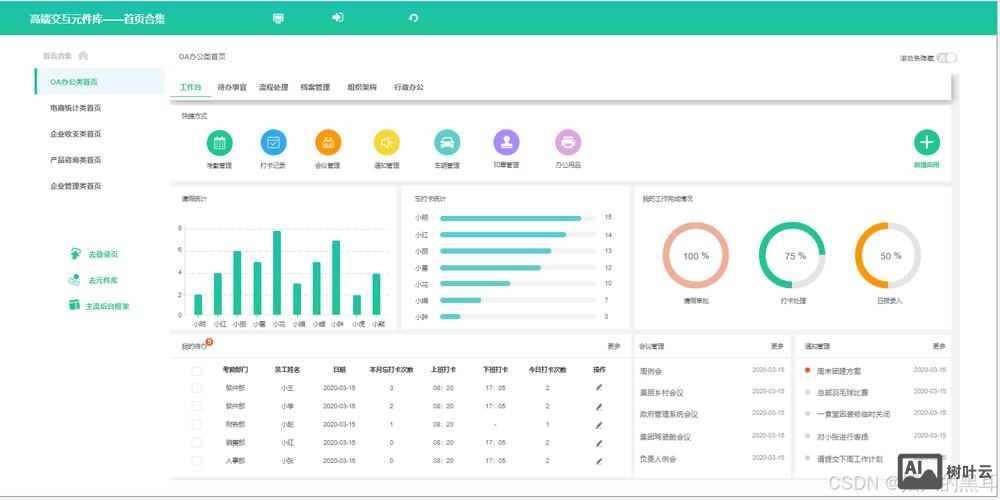Toggle the 滚动条隐藏 switch
Image resolution: width=1000 pixels, height=500 pixels.
pos(946,58)
